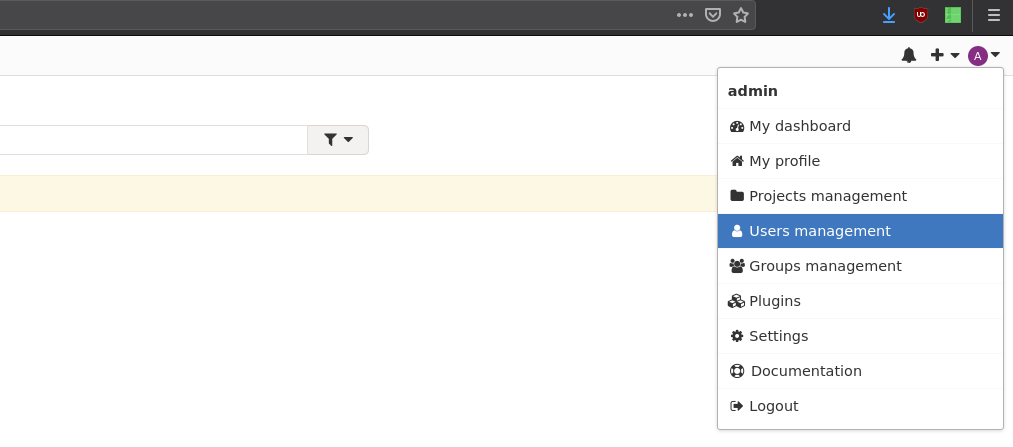Click the search input field beside filter
Image resolution: width=1013 pixels, height=447 pixels.
pyautogui.click(x=153, y=140)
